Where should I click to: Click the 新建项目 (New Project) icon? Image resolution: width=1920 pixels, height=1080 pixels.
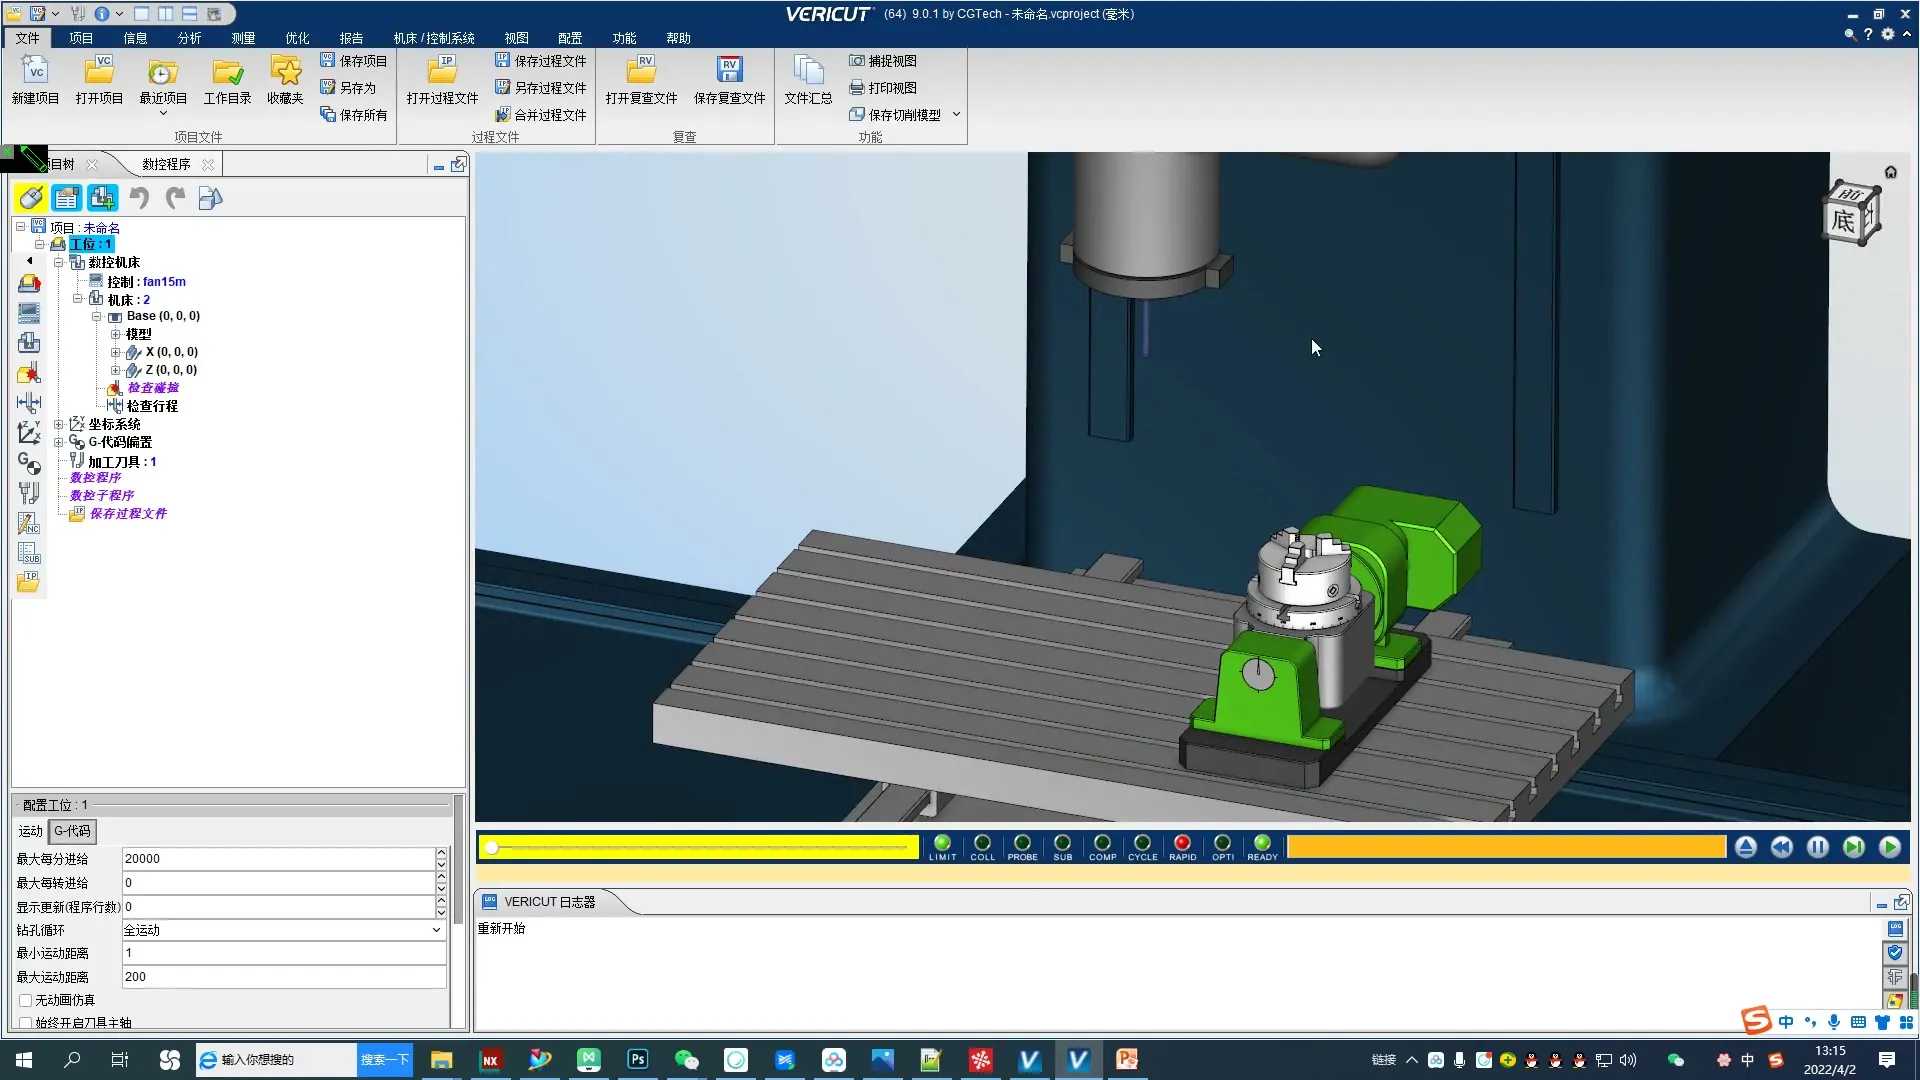point(35,71)
